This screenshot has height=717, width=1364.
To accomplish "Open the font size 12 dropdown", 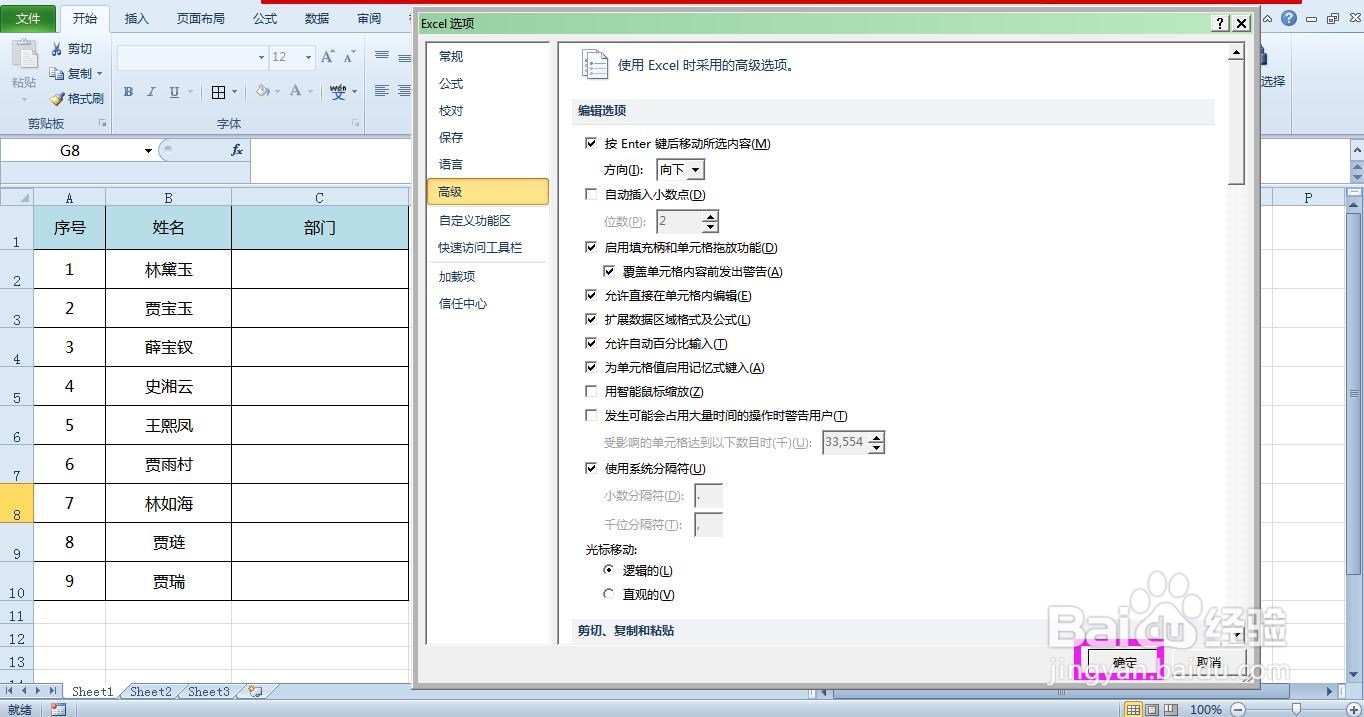I will point(307,58).
